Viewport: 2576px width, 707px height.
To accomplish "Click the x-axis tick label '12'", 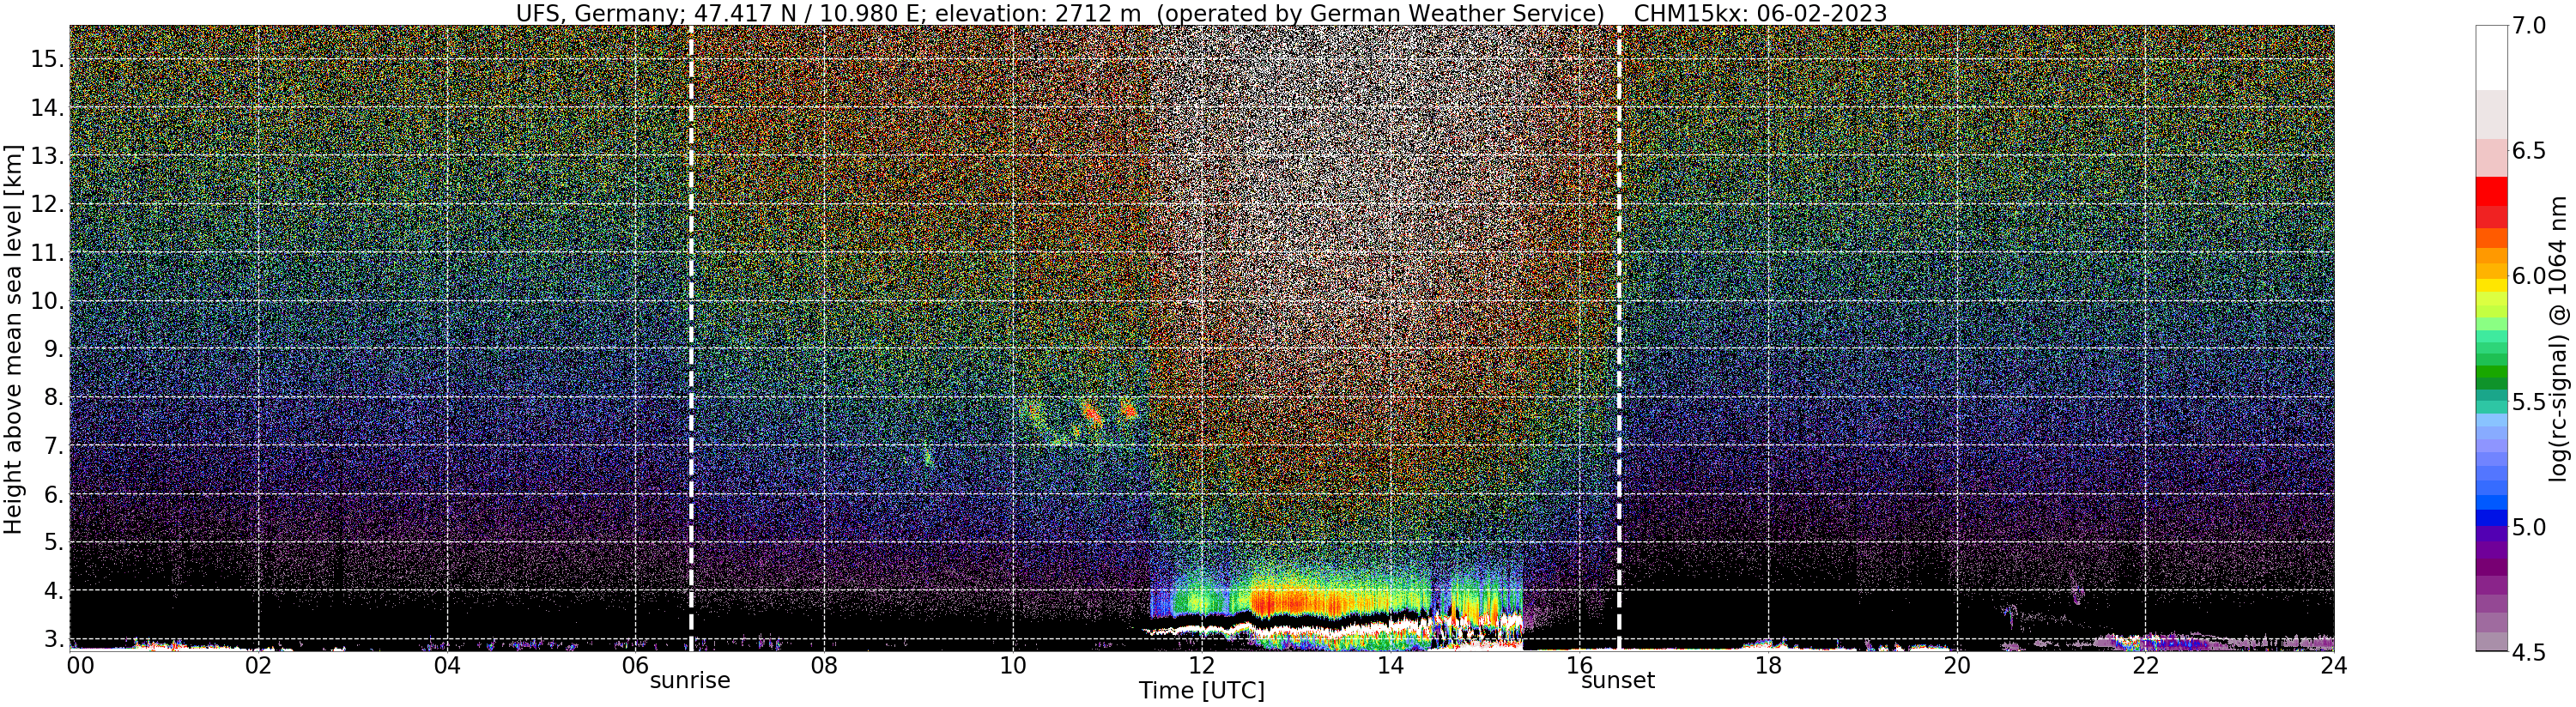I will click(x=1201, y=665).
